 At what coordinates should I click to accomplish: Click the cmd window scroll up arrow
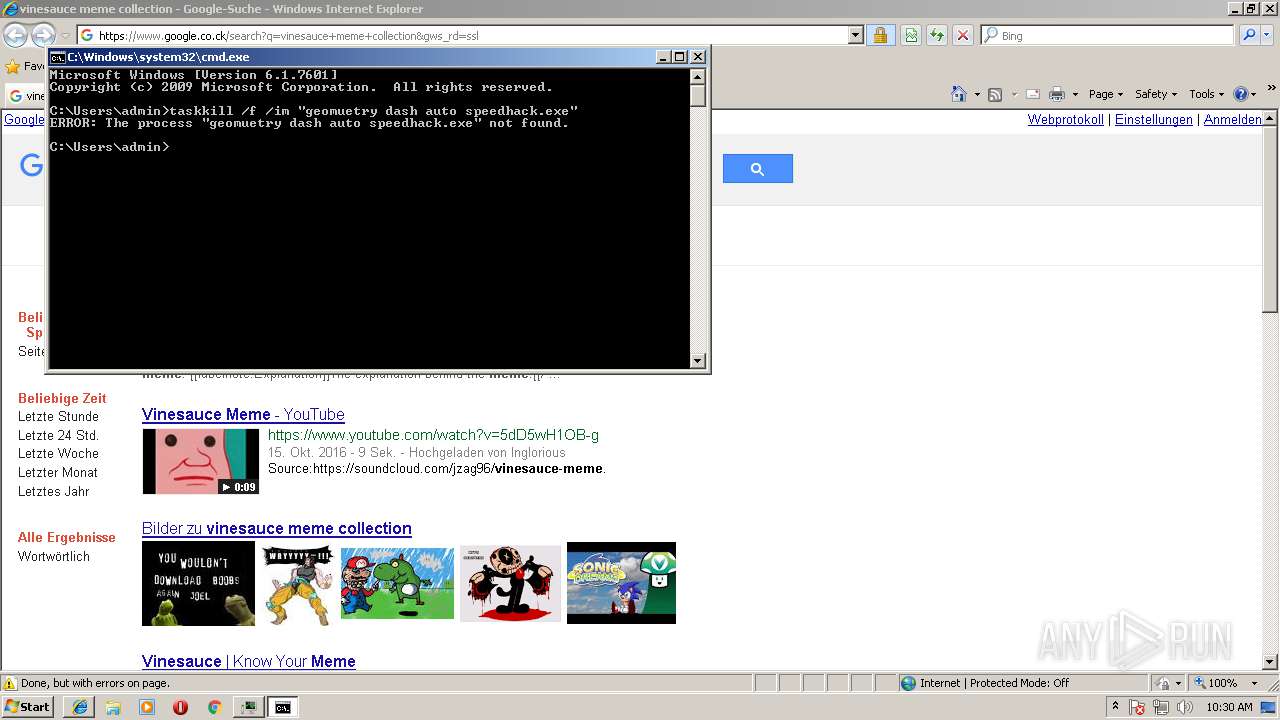698,76
